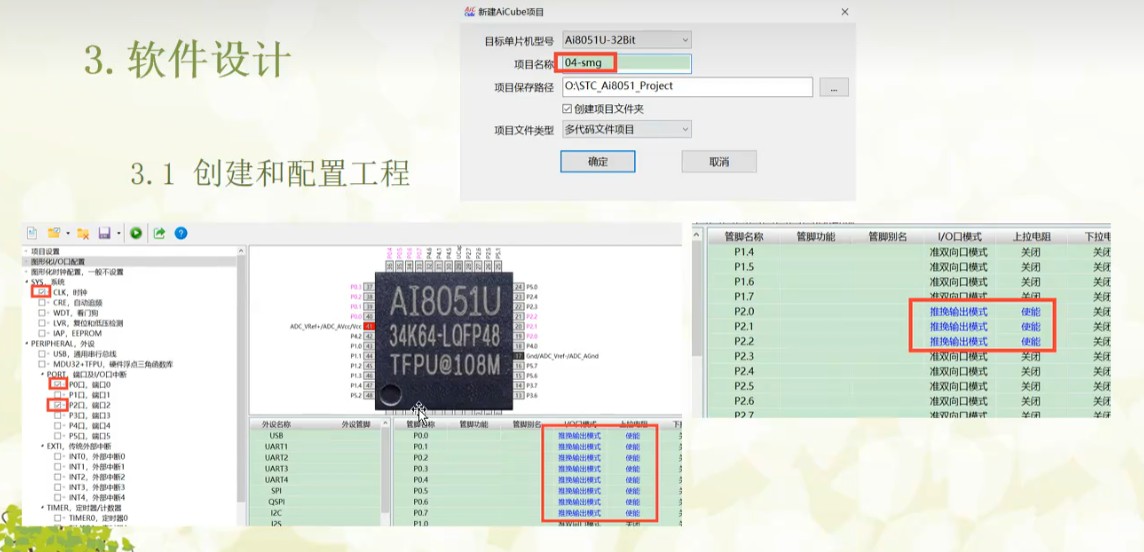
Task: Click pin 17 black box on chip
Action: pos(519,356)
